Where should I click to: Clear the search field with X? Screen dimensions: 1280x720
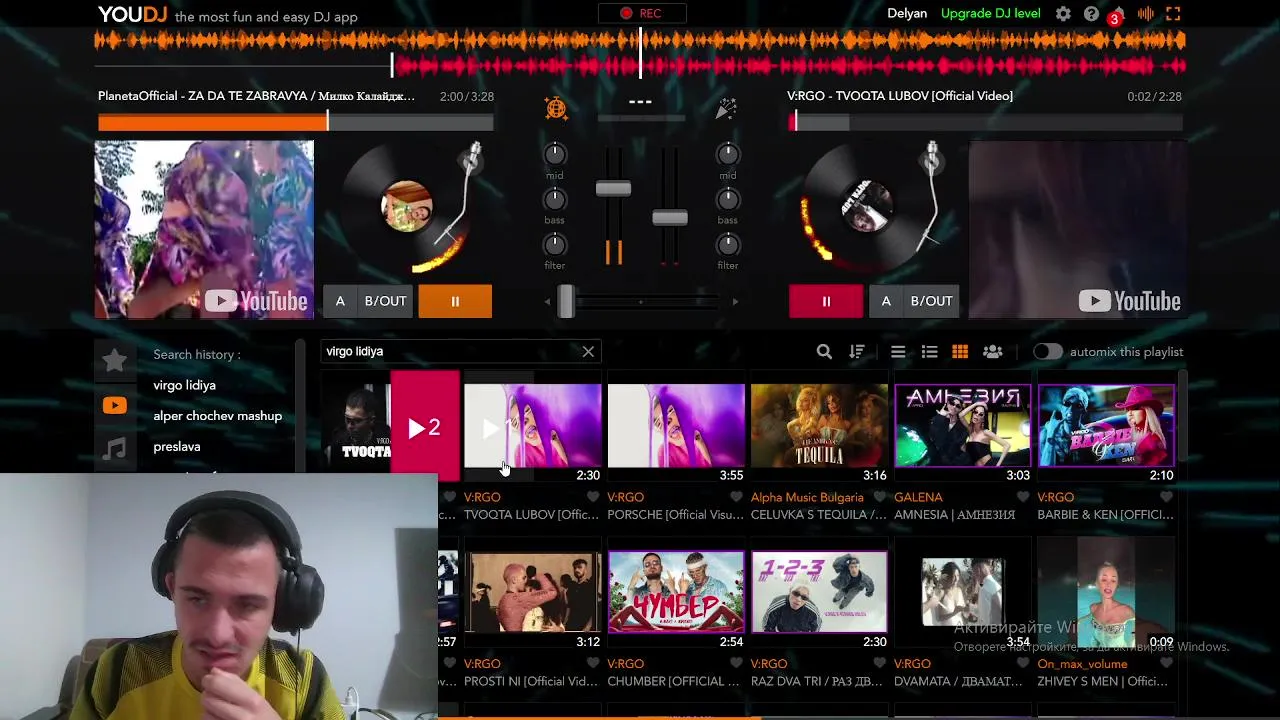[x=588, y=352]
